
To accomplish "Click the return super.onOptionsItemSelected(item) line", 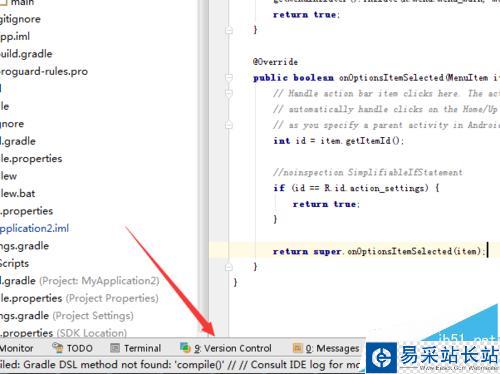I will 379,251.
